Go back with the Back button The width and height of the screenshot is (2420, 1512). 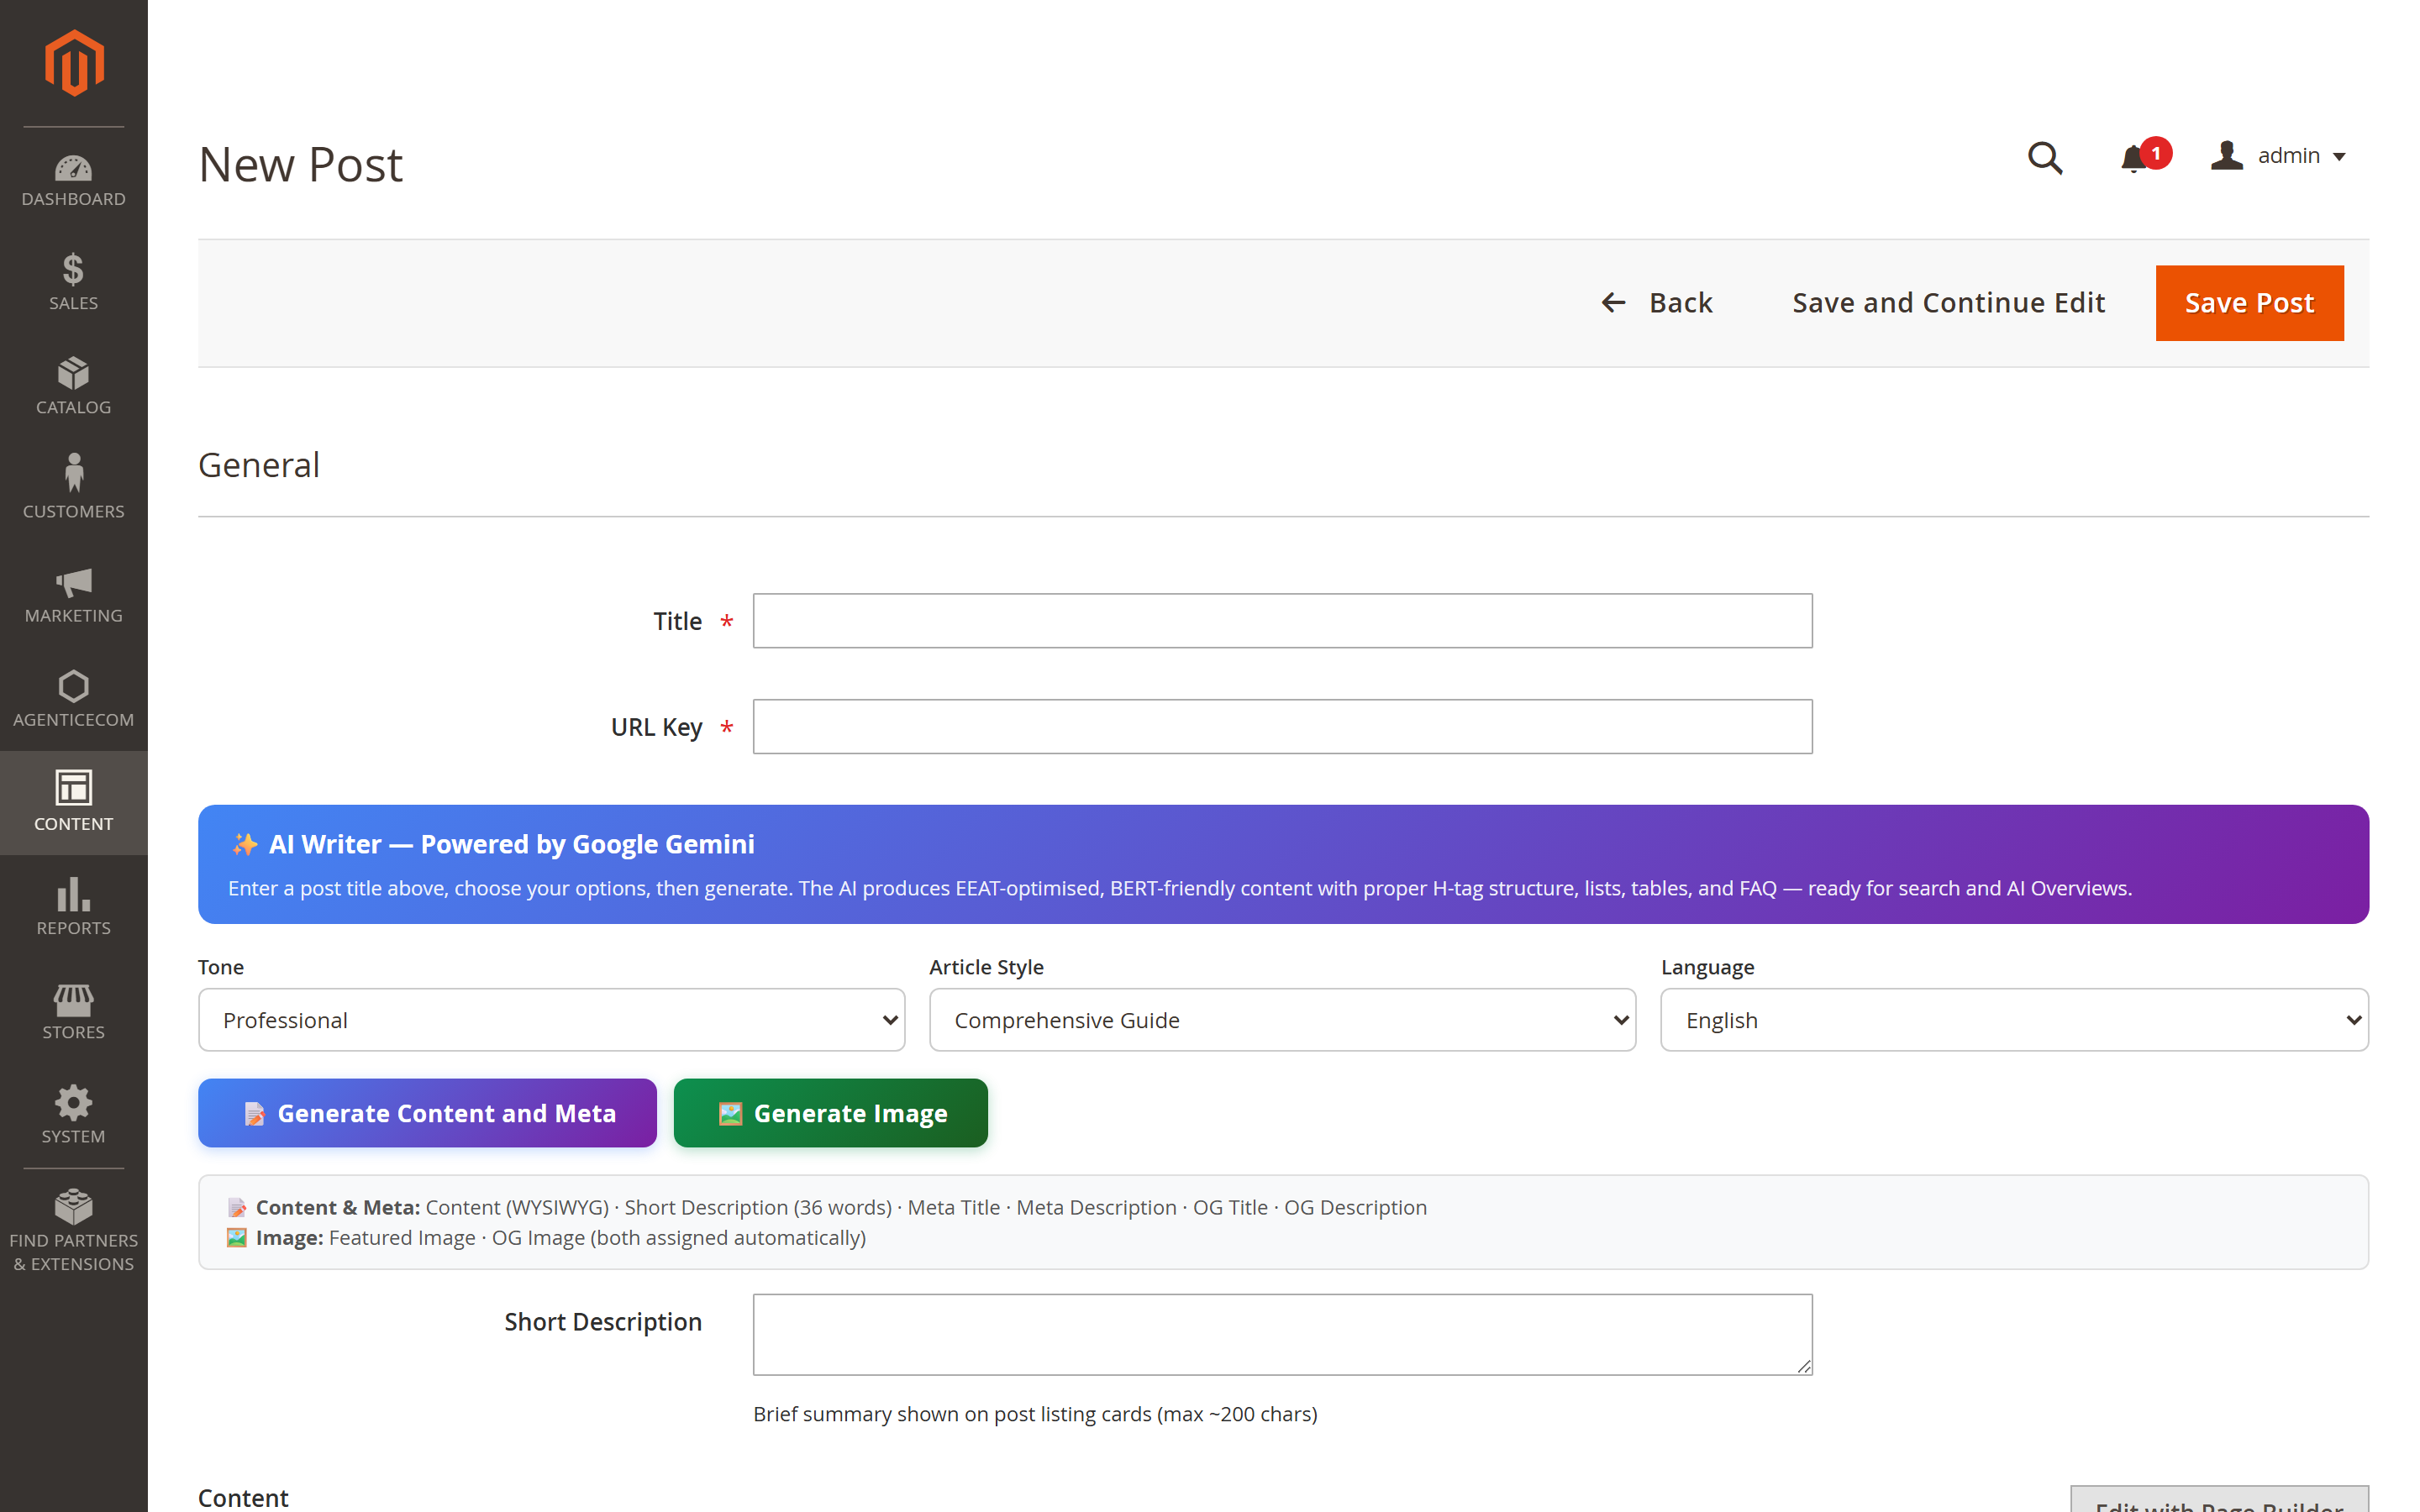pos(1657,302)
